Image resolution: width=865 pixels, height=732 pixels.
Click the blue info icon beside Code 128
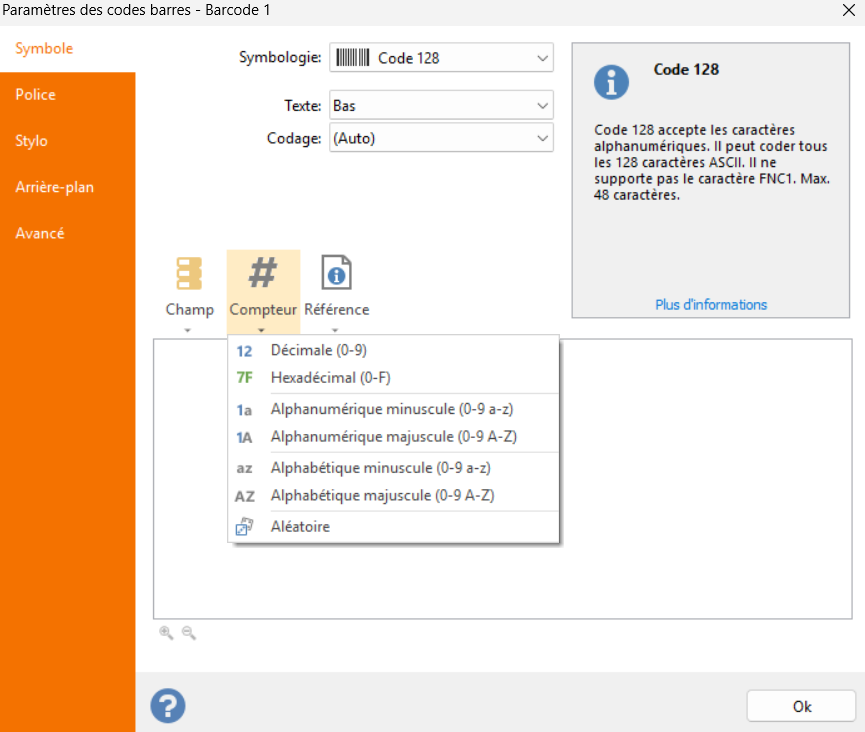611,82
